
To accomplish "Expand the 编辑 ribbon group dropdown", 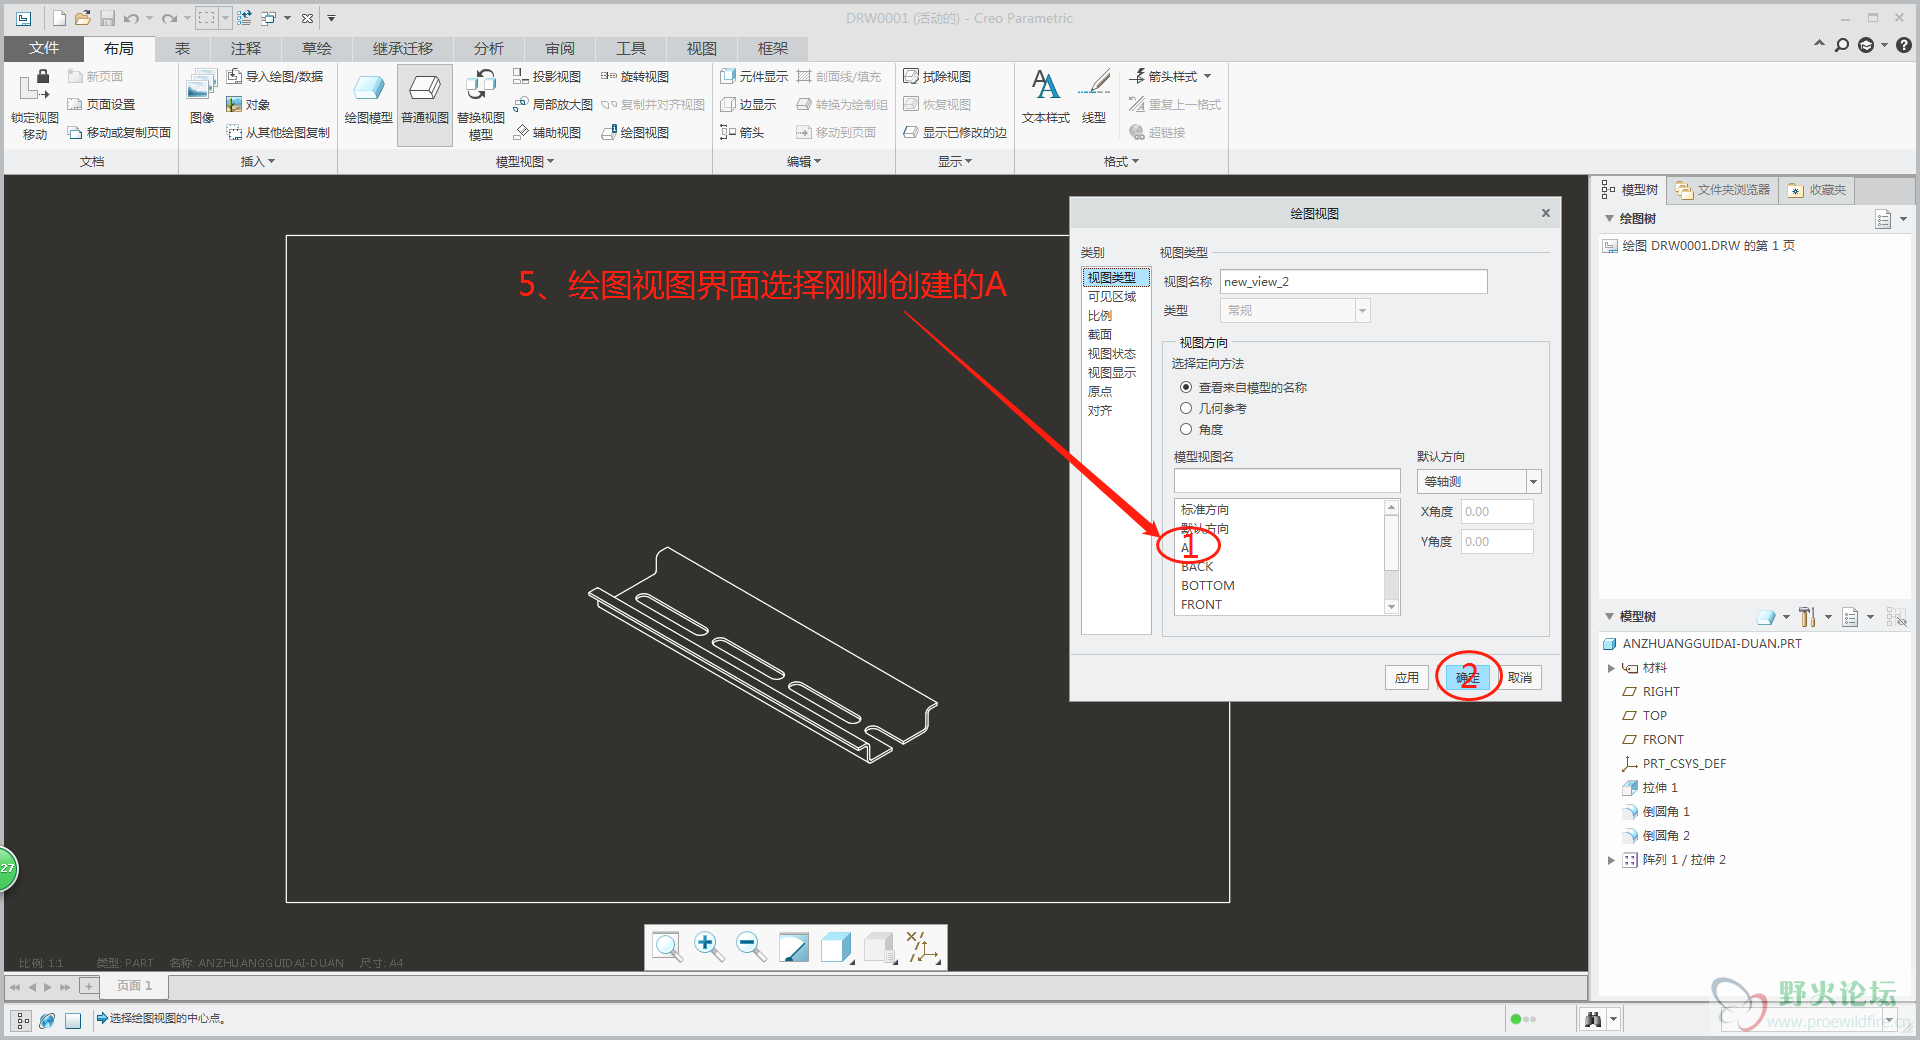I will click(804, 161).
